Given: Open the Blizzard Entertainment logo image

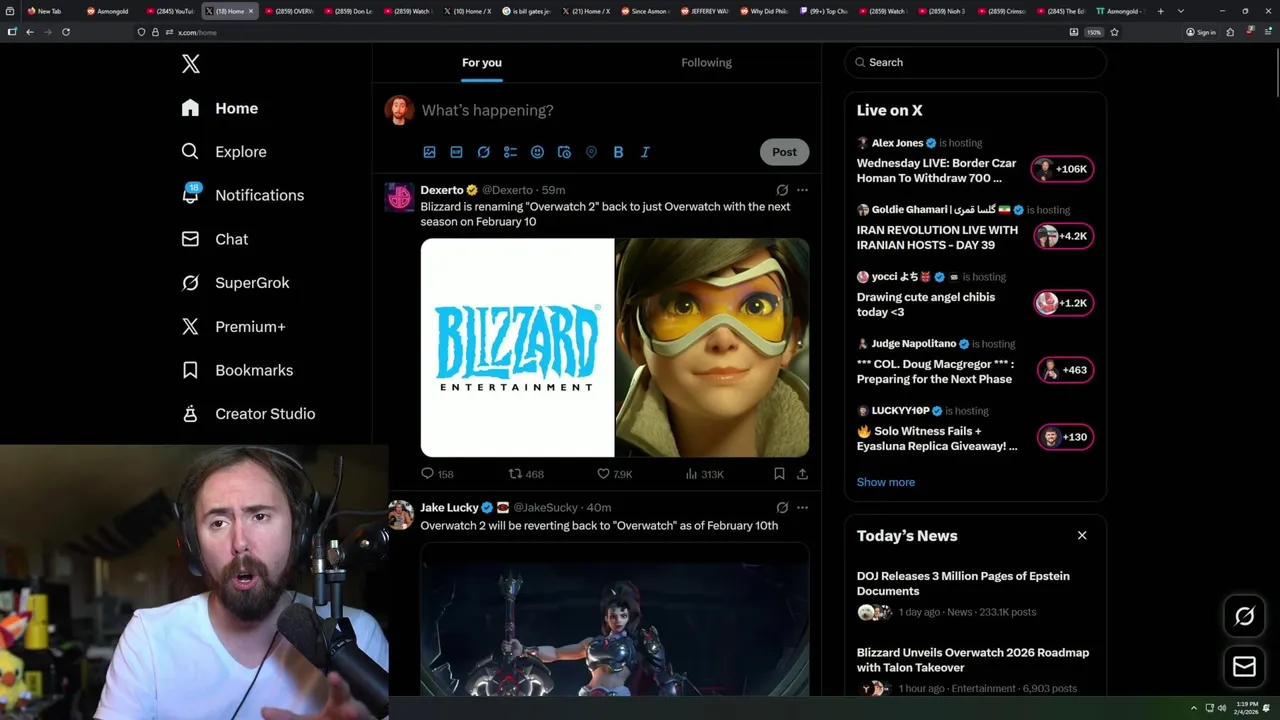Looking at the screenshot, I should tap(517, 347).
